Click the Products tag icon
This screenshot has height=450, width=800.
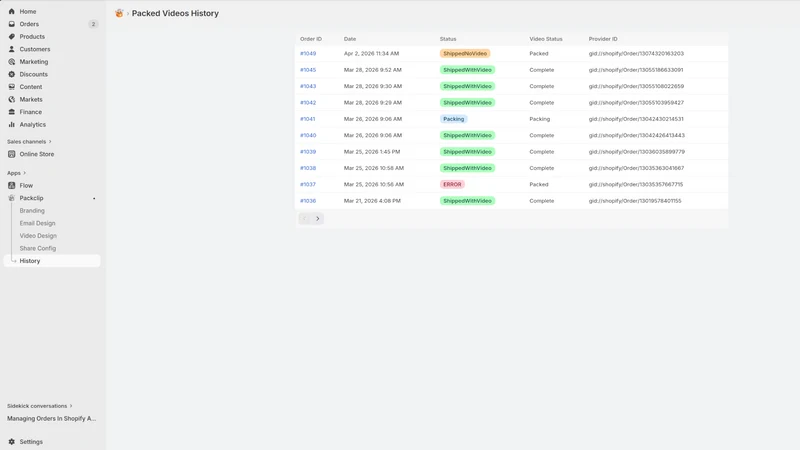pos(12,37)
